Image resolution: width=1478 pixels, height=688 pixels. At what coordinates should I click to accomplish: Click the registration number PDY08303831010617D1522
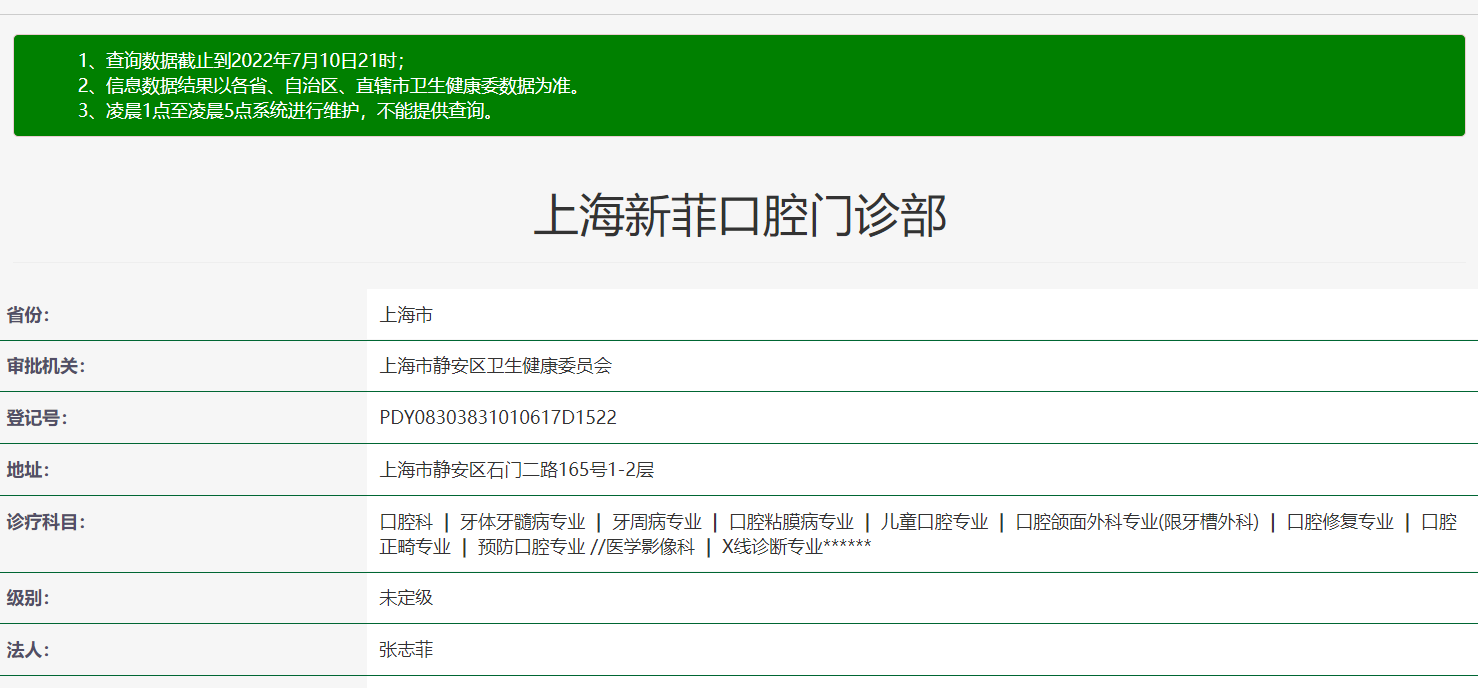(x=498, y=418)
